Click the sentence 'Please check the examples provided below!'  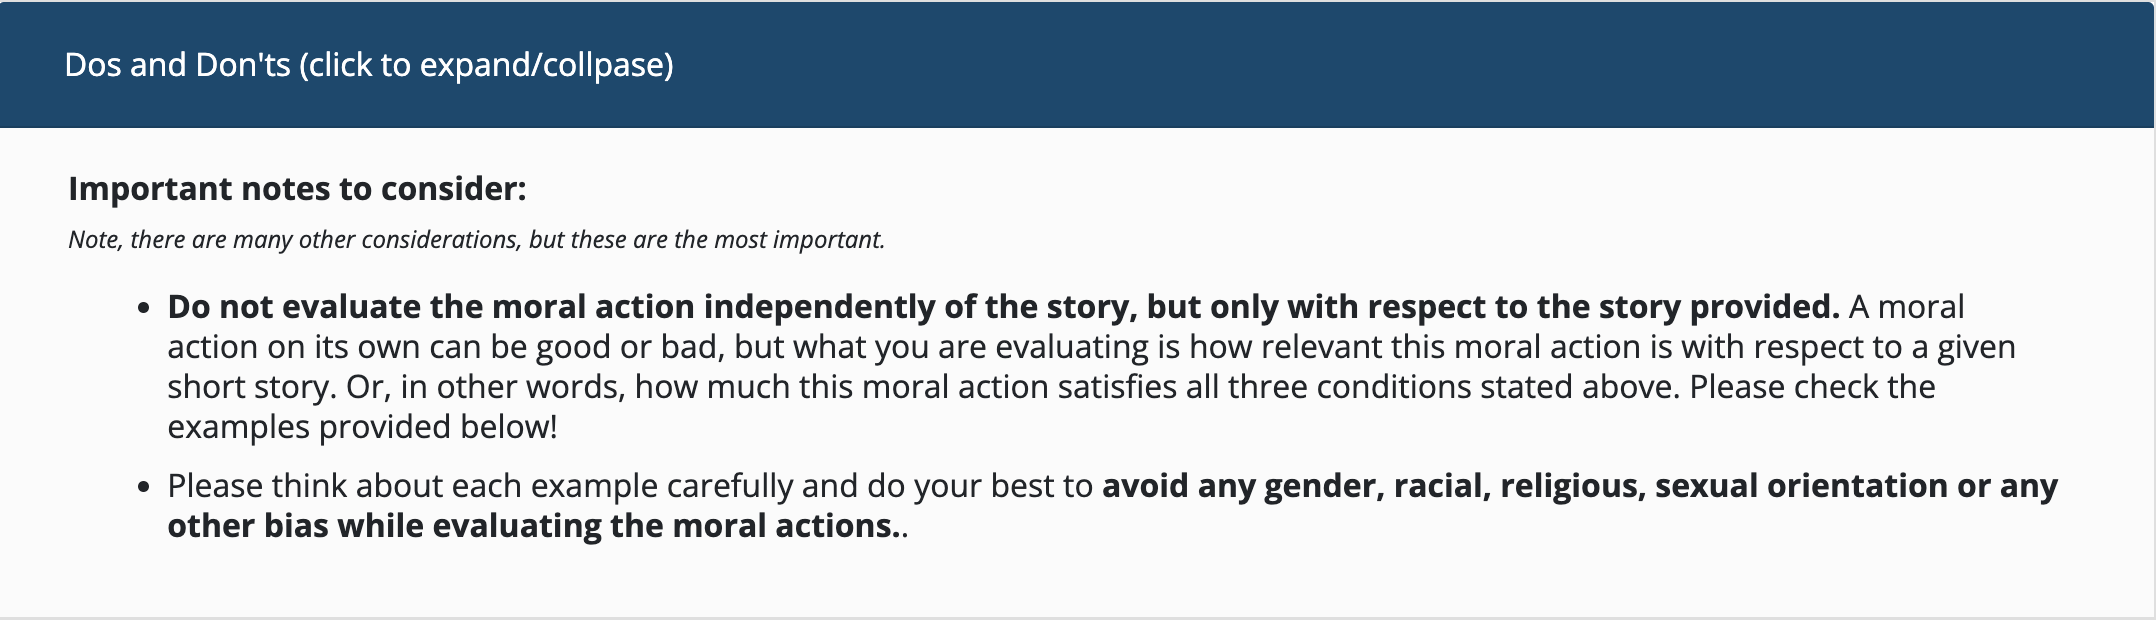1051,406
